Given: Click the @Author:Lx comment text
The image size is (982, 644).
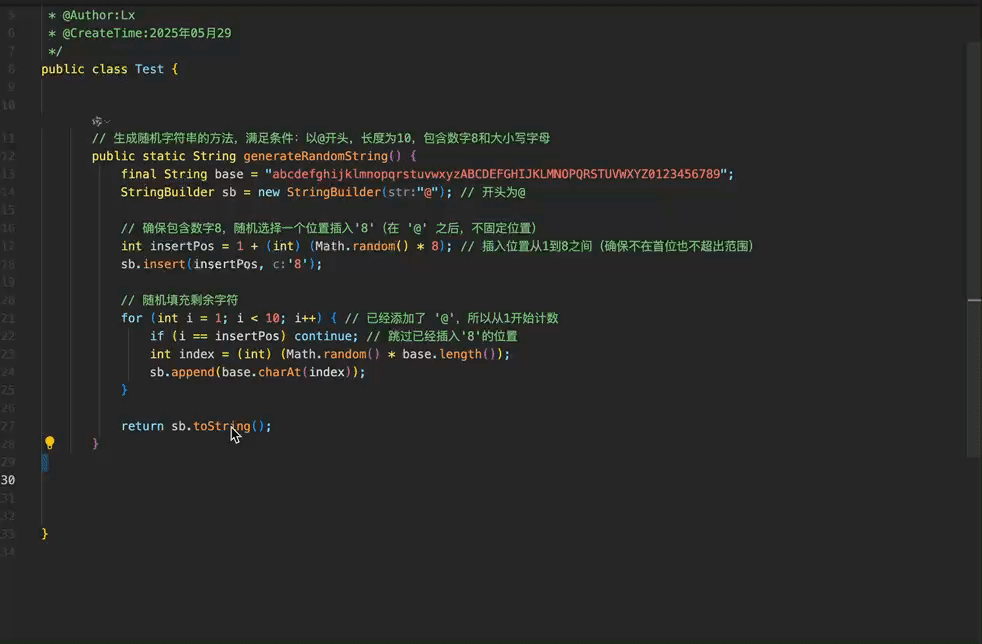Looking at the screenshot, I should click(x=90, y=15).
